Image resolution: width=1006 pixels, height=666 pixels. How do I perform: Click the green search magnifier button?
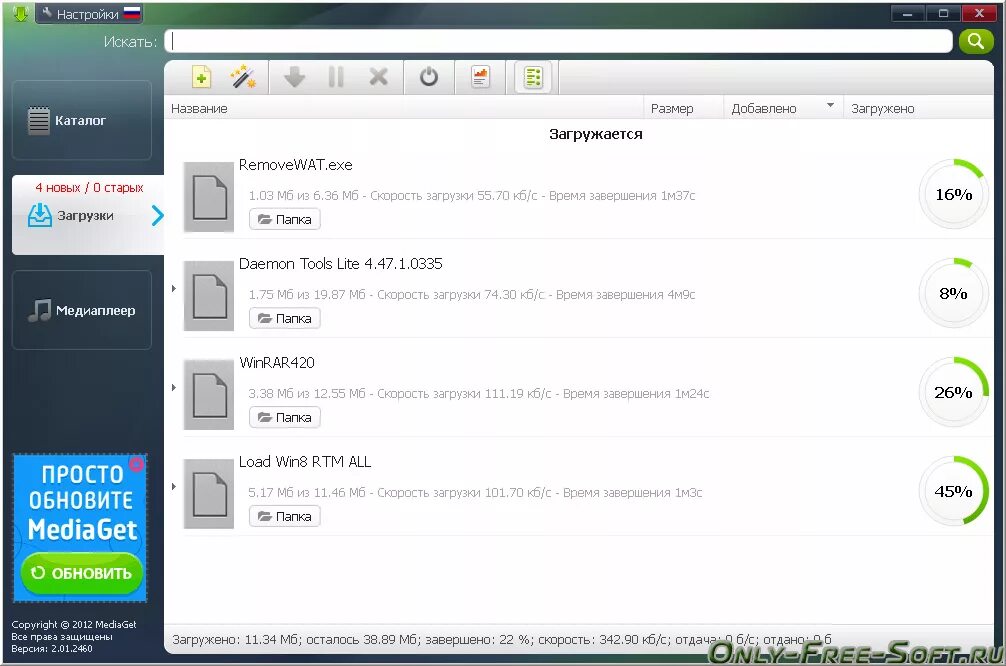coord(976,41)
